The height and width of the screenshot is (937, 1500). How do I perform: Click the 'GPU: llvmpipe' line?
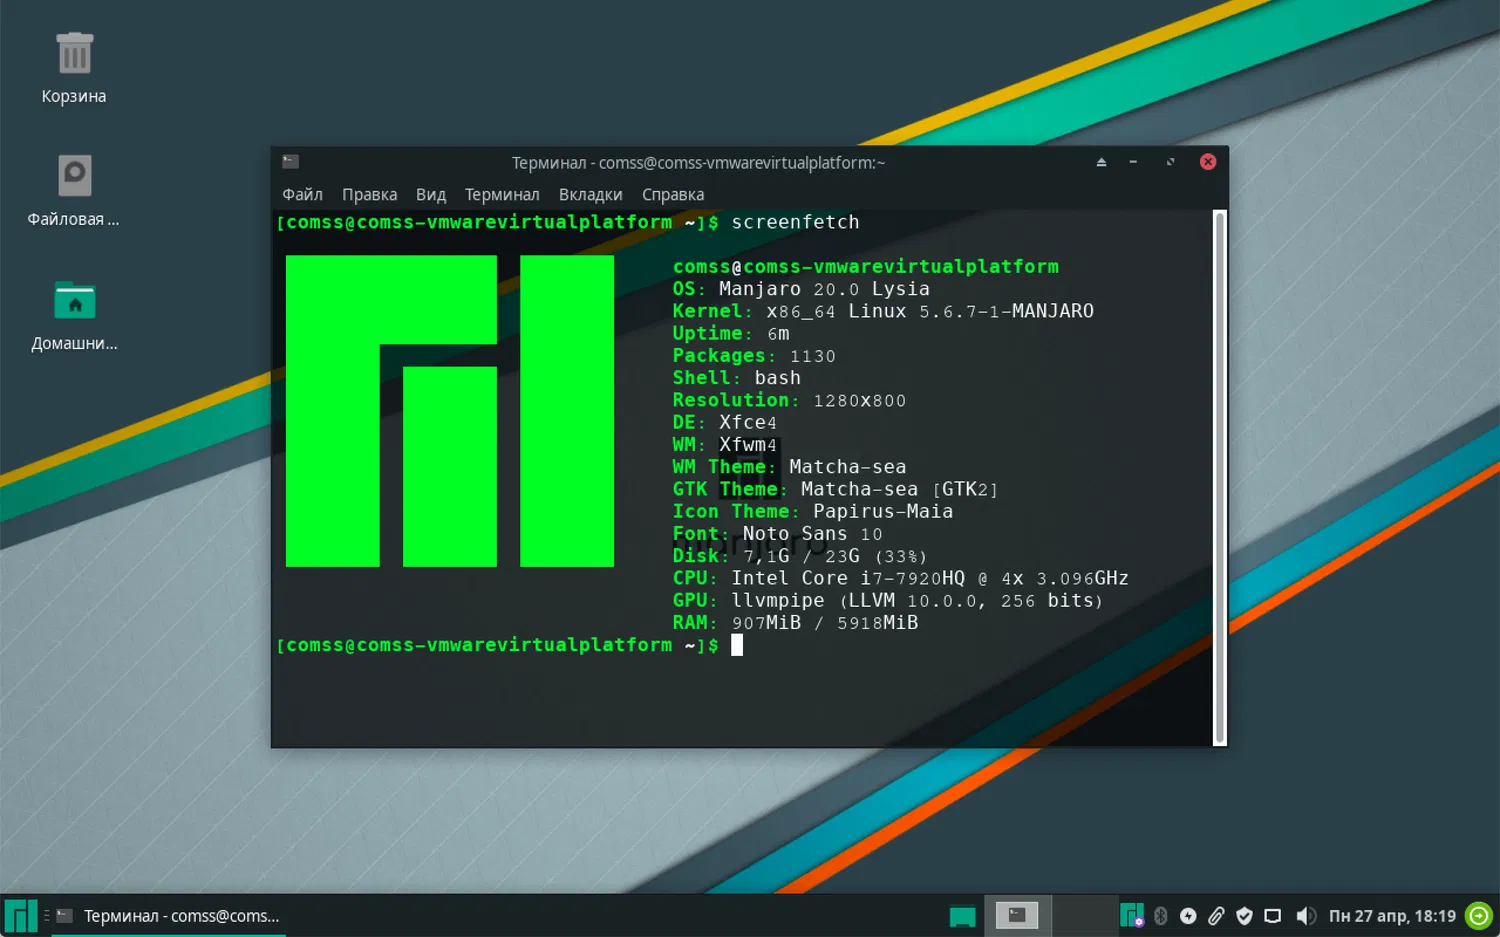889,600
